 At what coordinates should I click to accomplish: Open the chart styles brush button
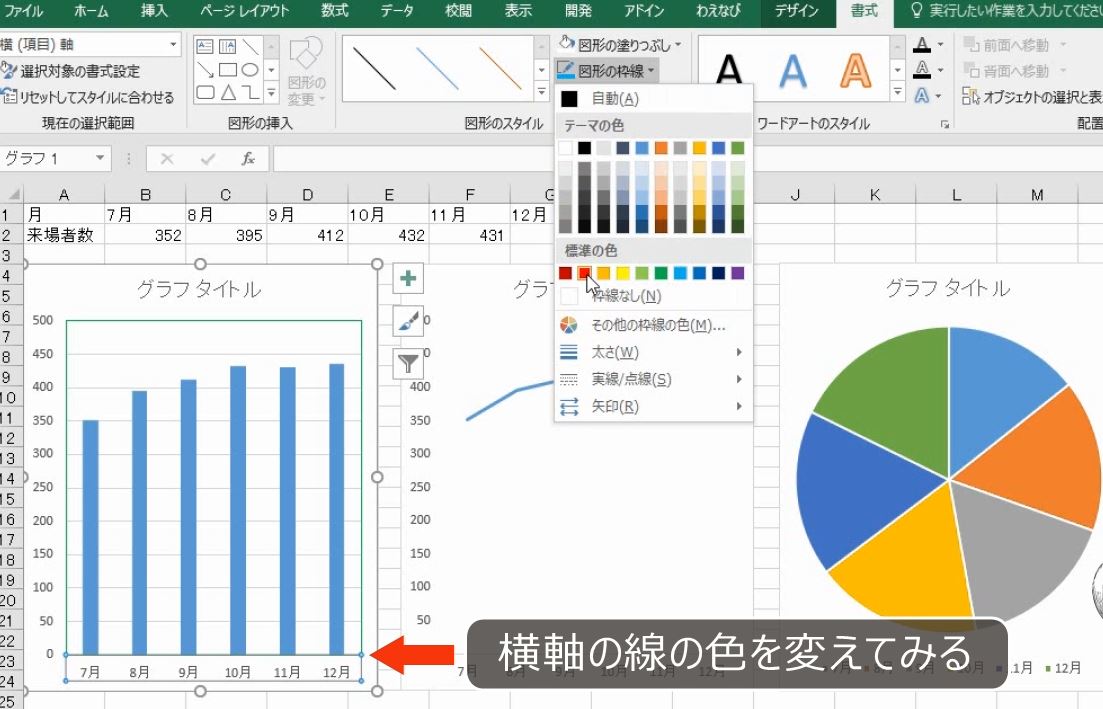pos(408,321)
